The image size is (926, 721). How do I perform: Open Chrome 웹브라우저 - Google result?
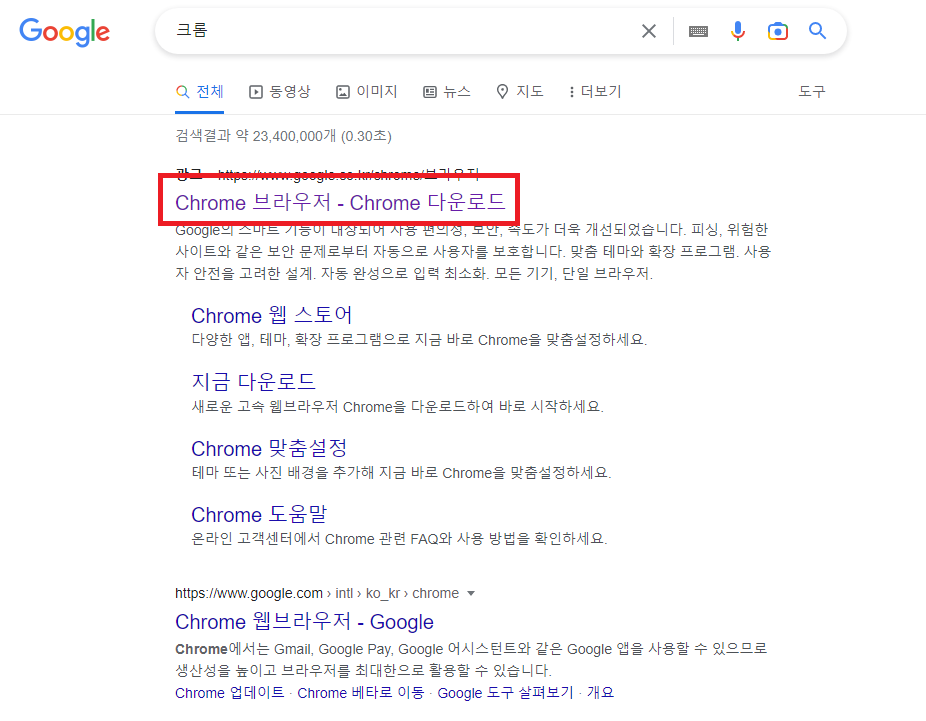click(x=304, y=622)
